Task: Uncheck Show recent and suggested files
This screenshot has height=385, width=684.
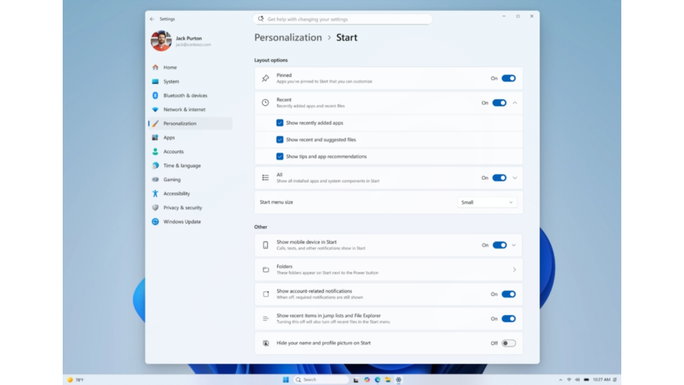Action: tap(280, 140)
